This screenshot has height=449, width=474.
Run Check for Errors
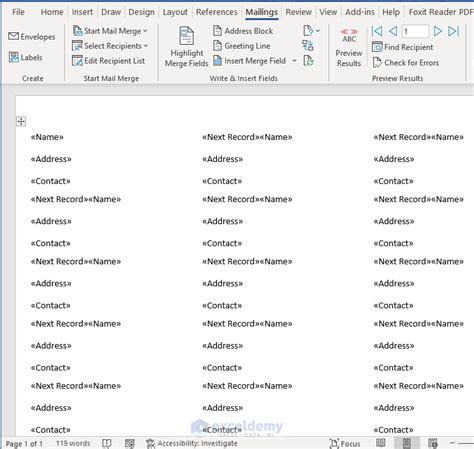pos(405,62)
